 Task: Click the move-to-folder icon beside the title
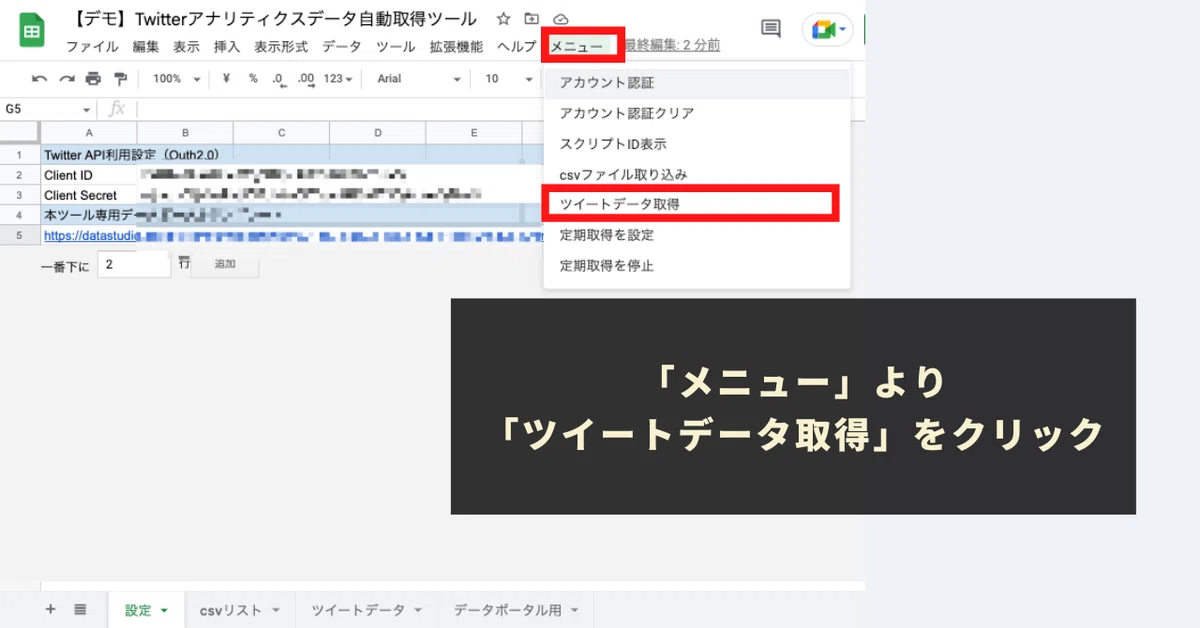pyautogui.click(x=532, y=19)
